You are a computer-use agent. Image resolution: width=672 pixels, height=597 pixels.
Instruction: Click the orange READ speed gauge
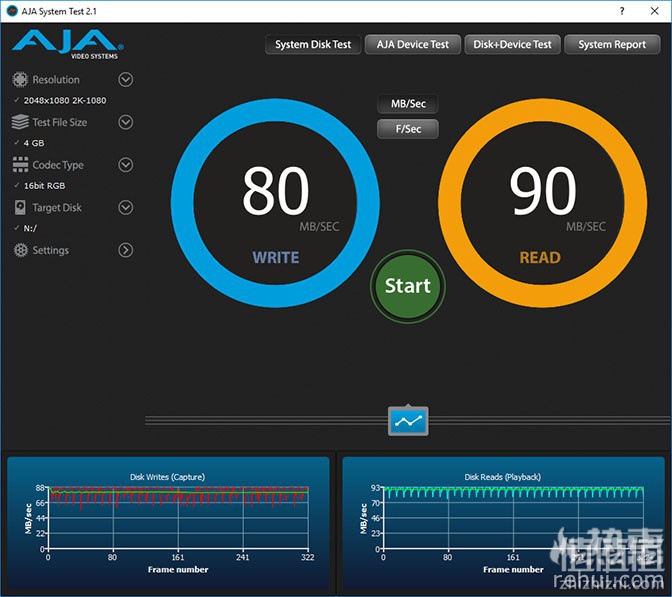543,203
